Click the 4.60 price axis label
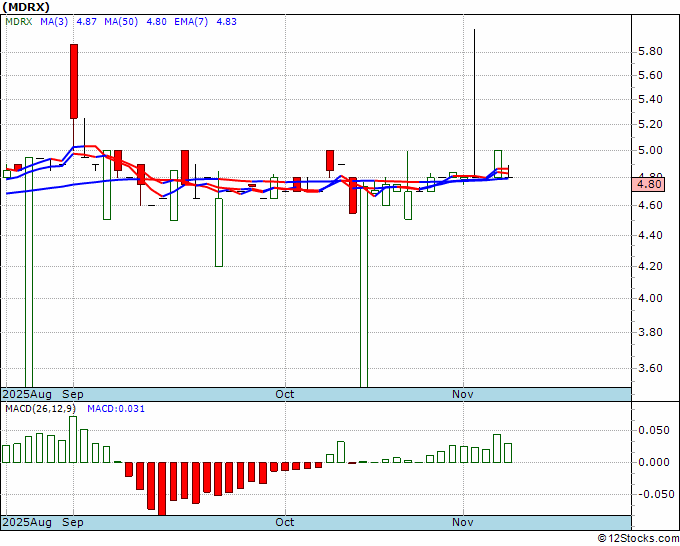 tap(651, 205)
